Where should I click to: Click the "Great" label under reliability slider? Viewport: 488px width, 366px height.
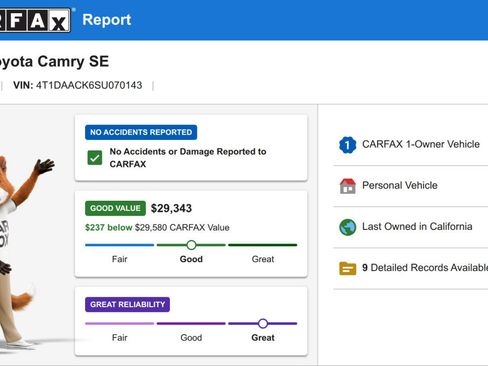pos(263,338)
